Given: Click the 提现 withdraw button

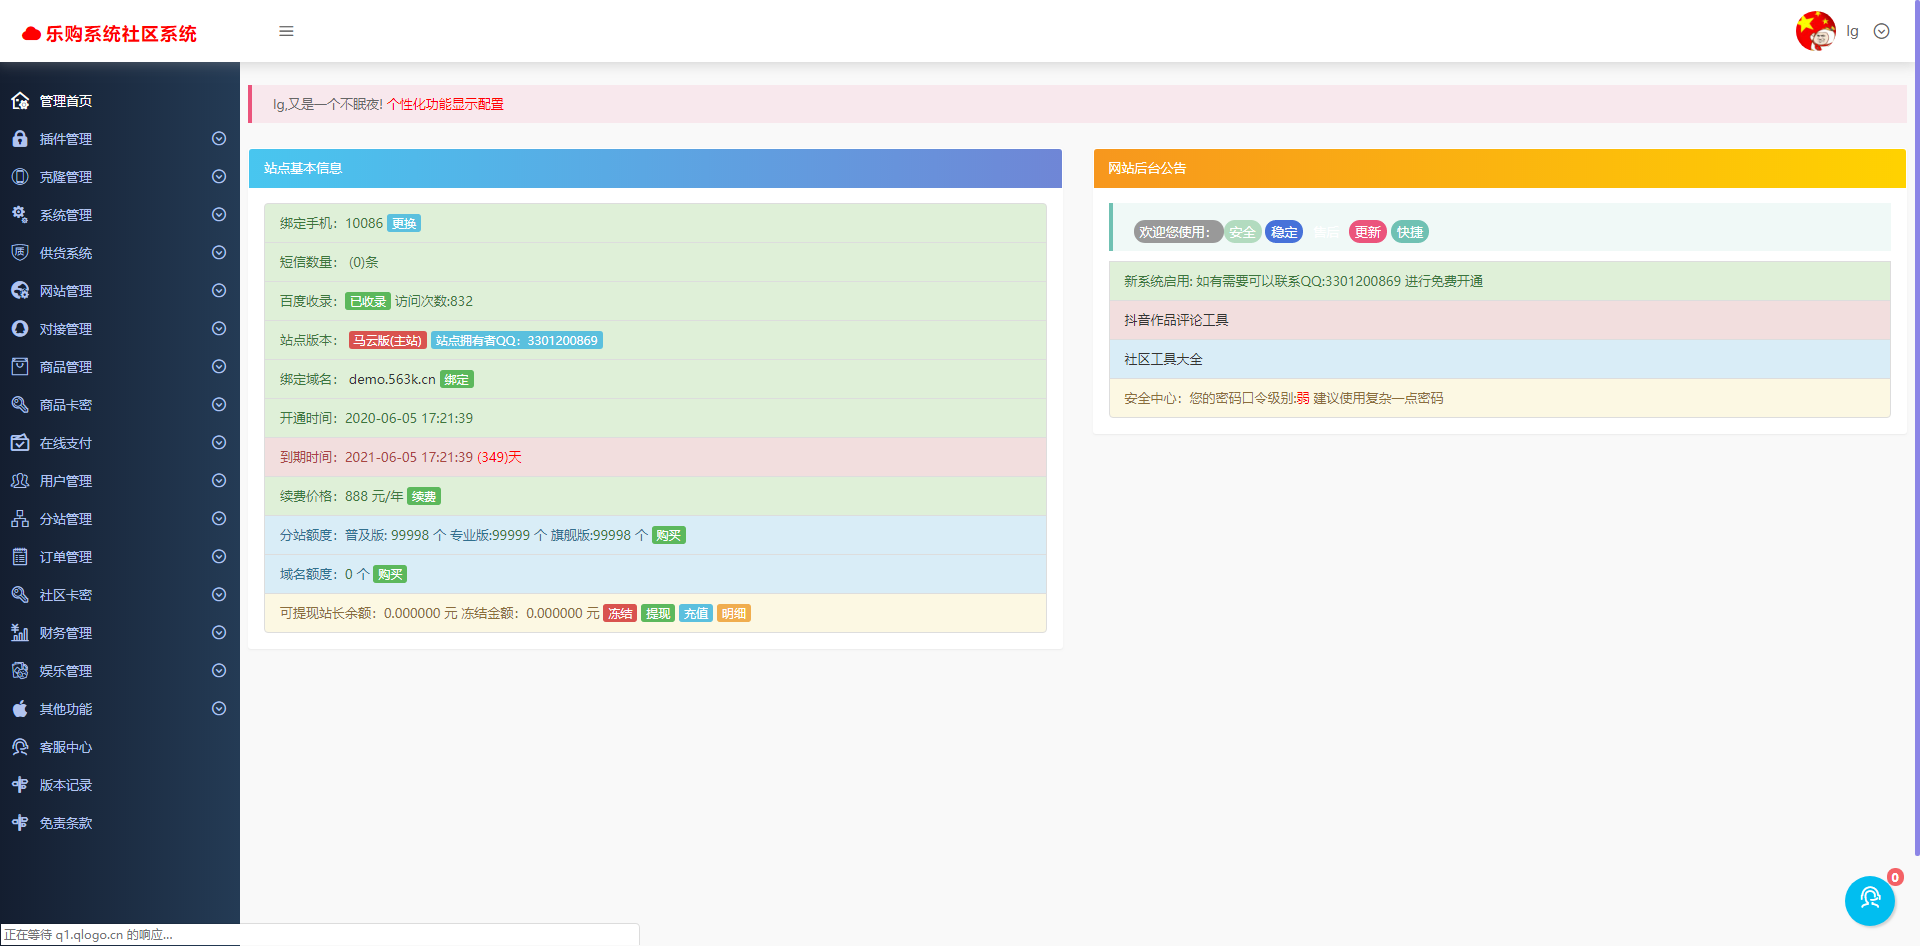Looking at the screenshot, I should click(x=658, y=614).
